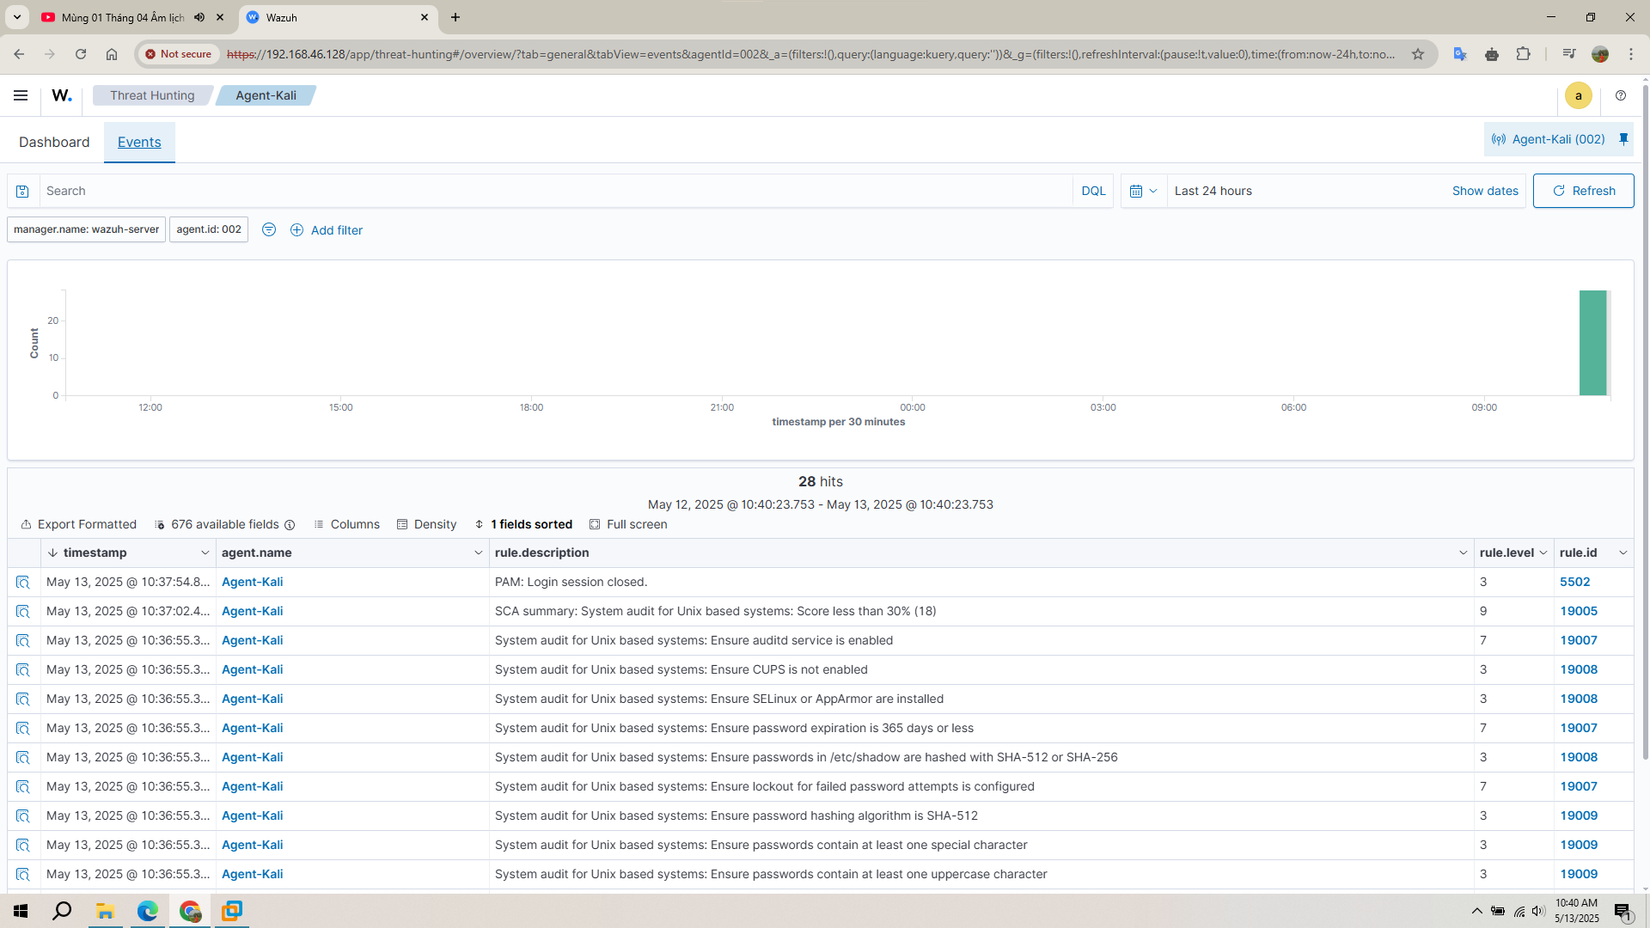Viewport: 1650px width, 928px height.
Task: Open the help icon in the header
Action: [1620, 96]
